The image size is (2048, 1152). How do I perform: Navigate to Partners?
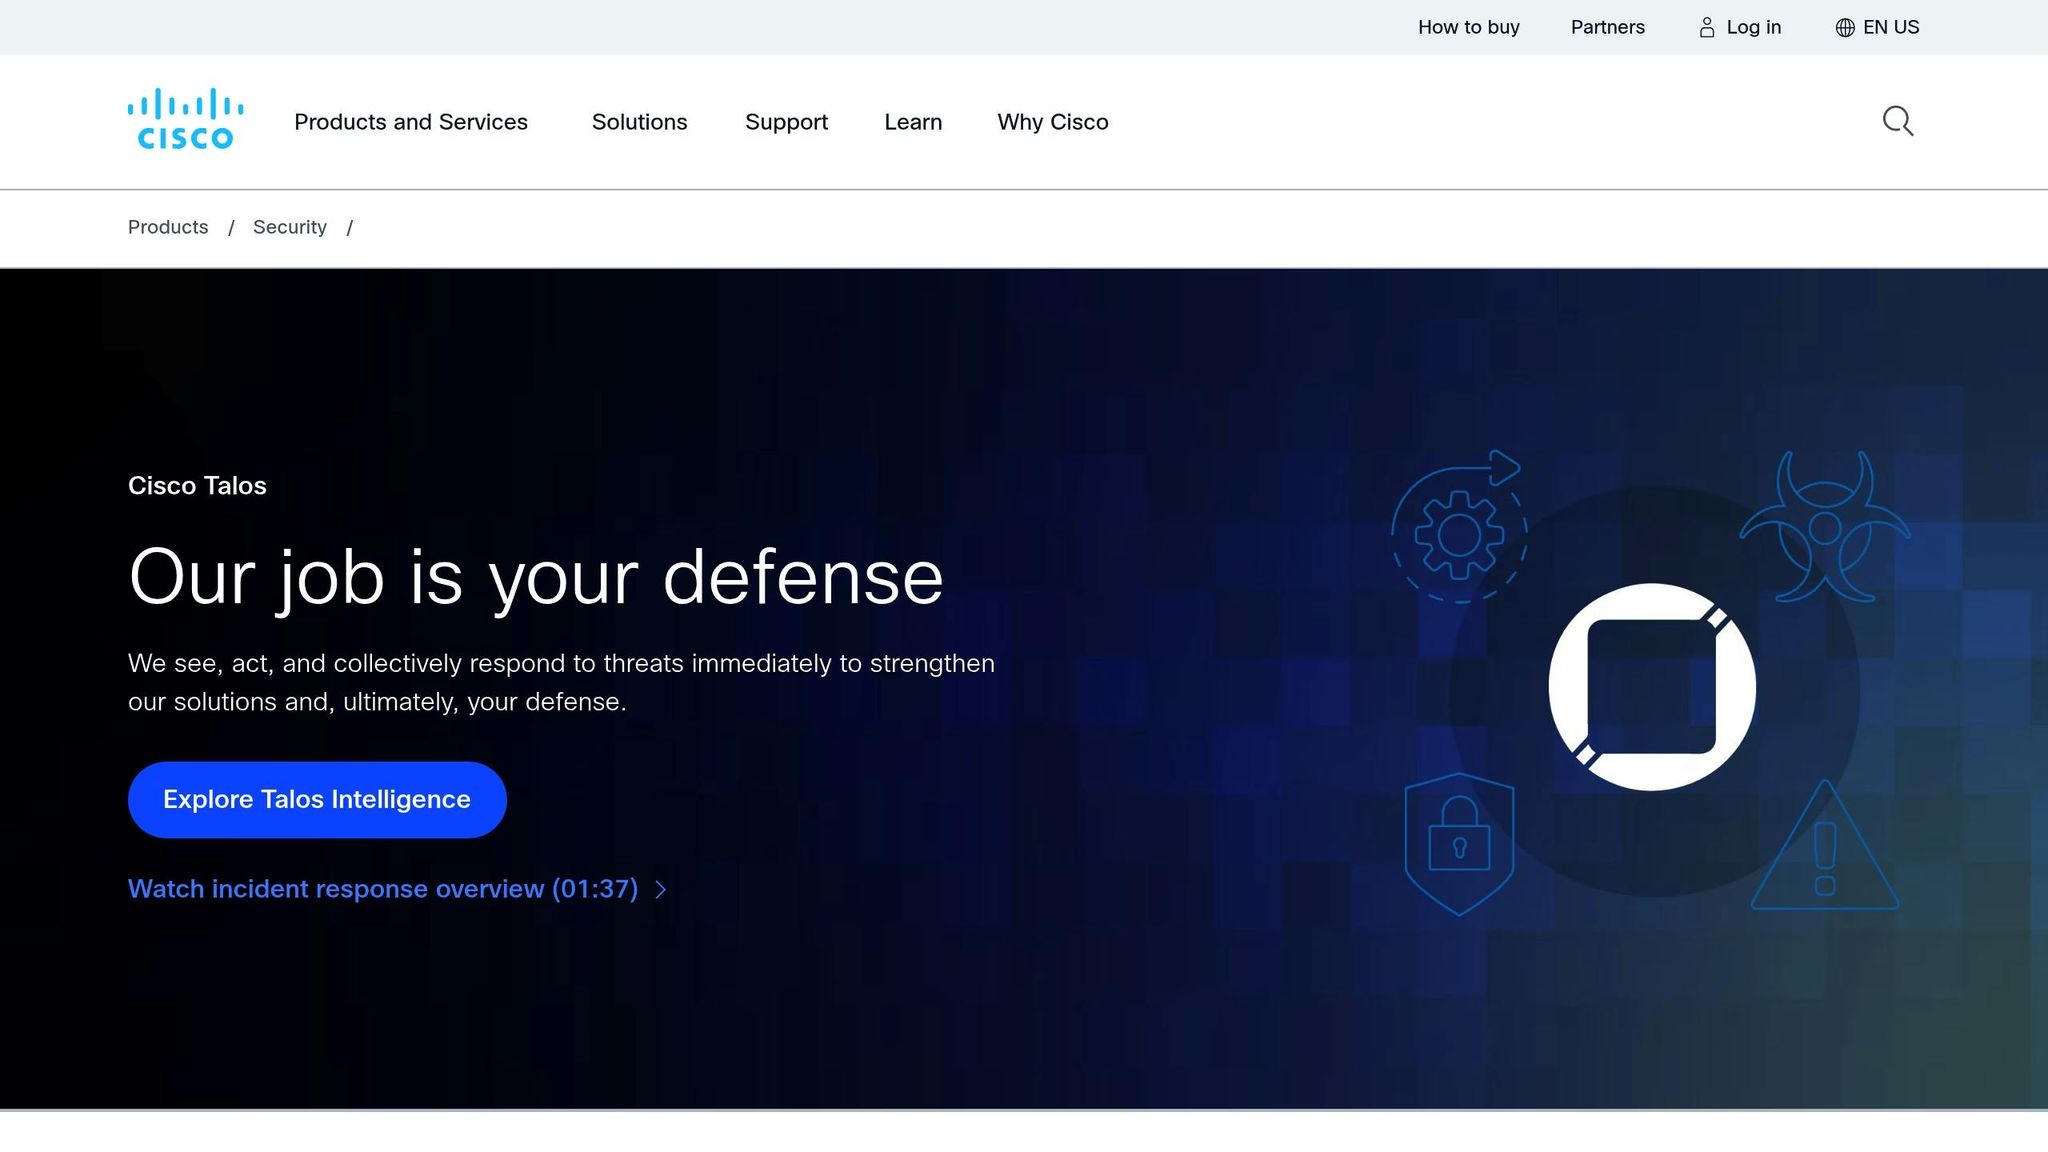click(x=1607, y=27)
